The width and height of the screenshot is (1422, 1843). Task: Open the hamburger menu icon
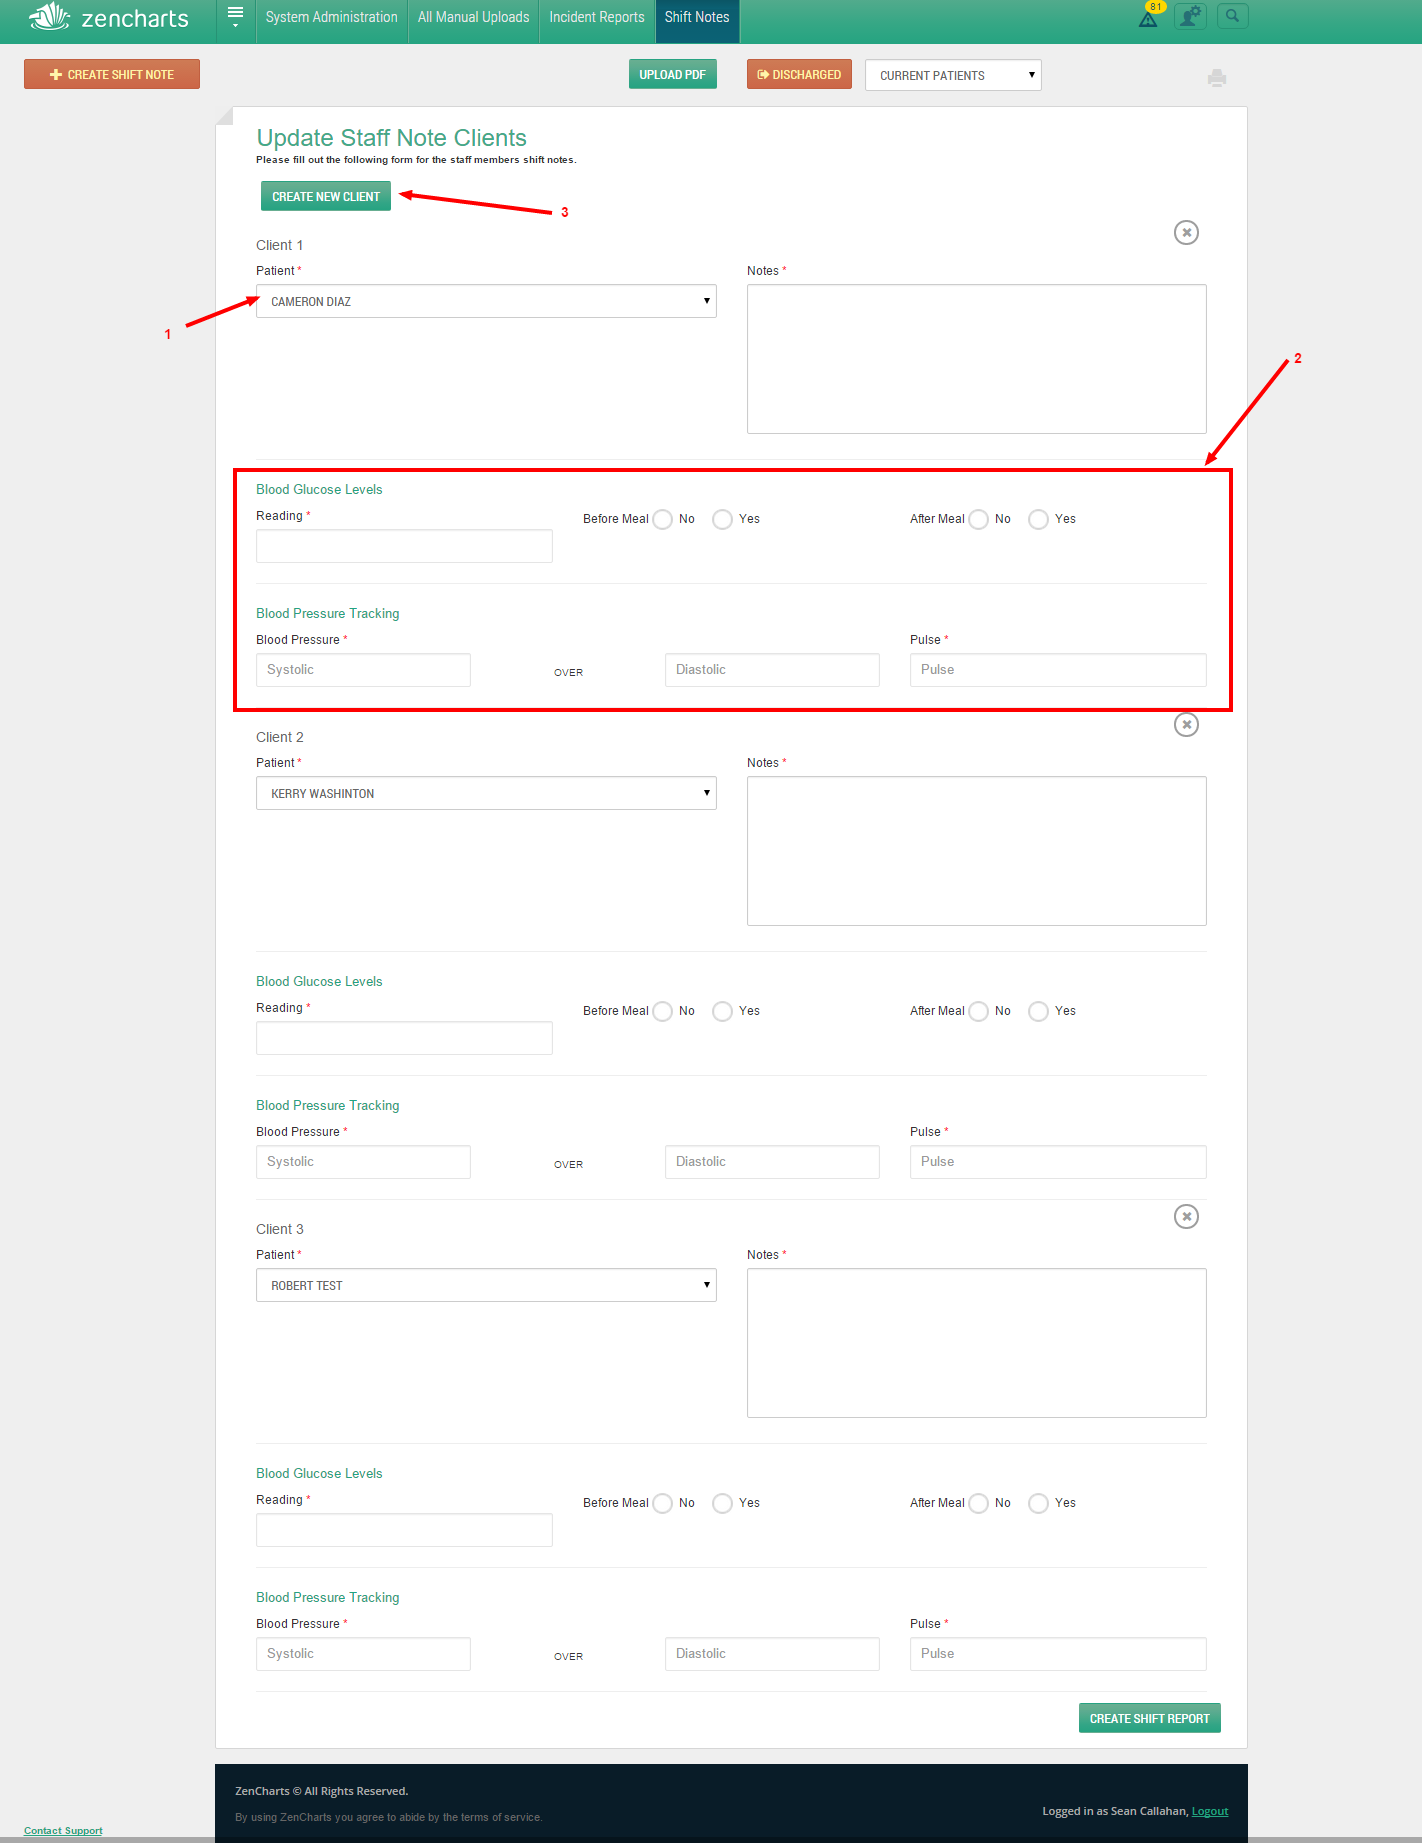[x=236, y=15]
